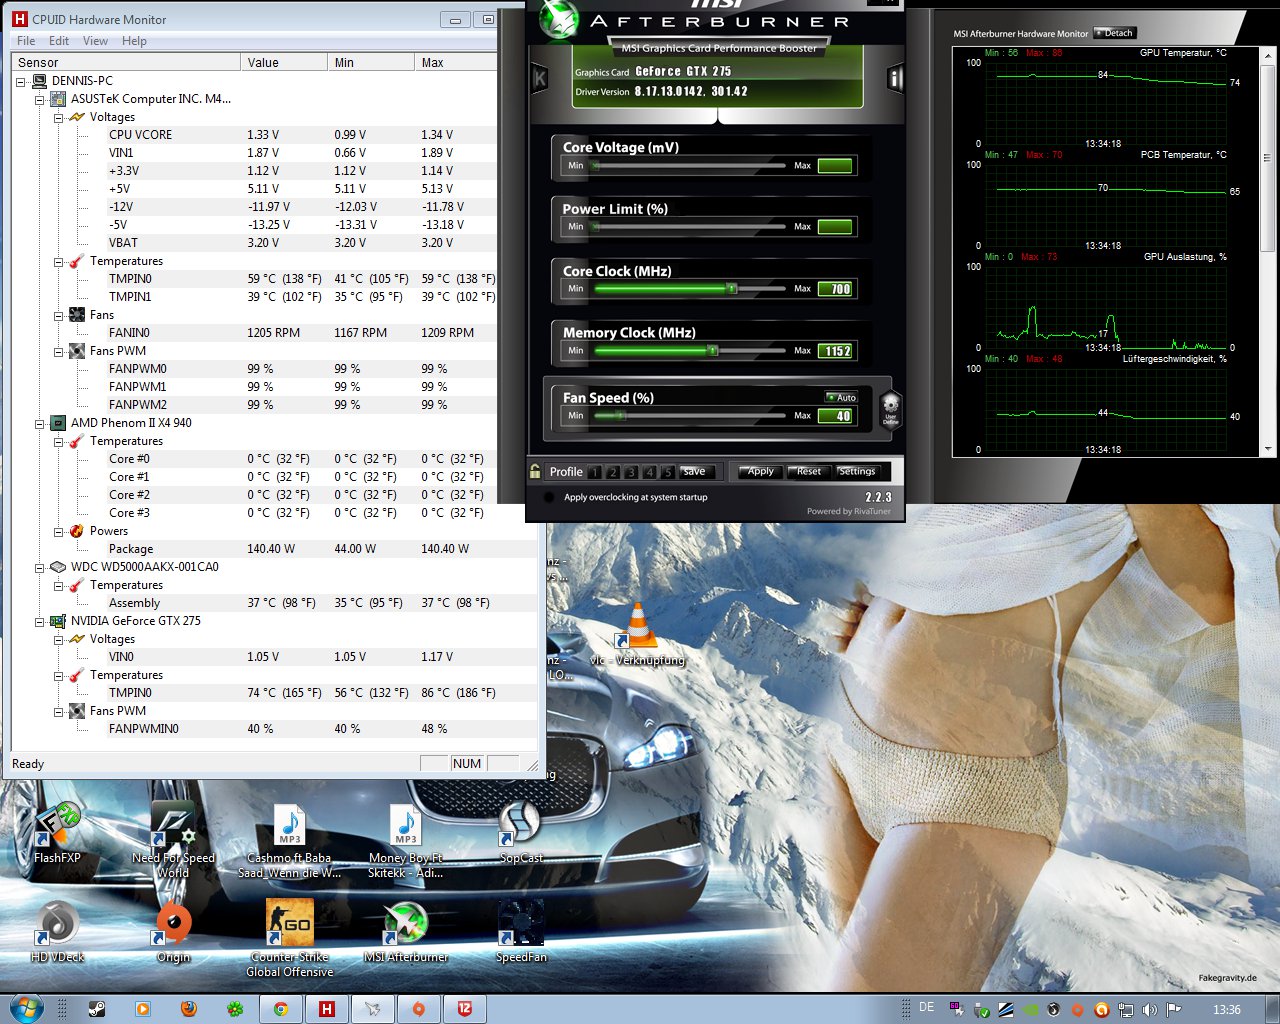Click the media player taskbar icon
Viewport: 1280px width, 1024px height.
point(143,1009)
